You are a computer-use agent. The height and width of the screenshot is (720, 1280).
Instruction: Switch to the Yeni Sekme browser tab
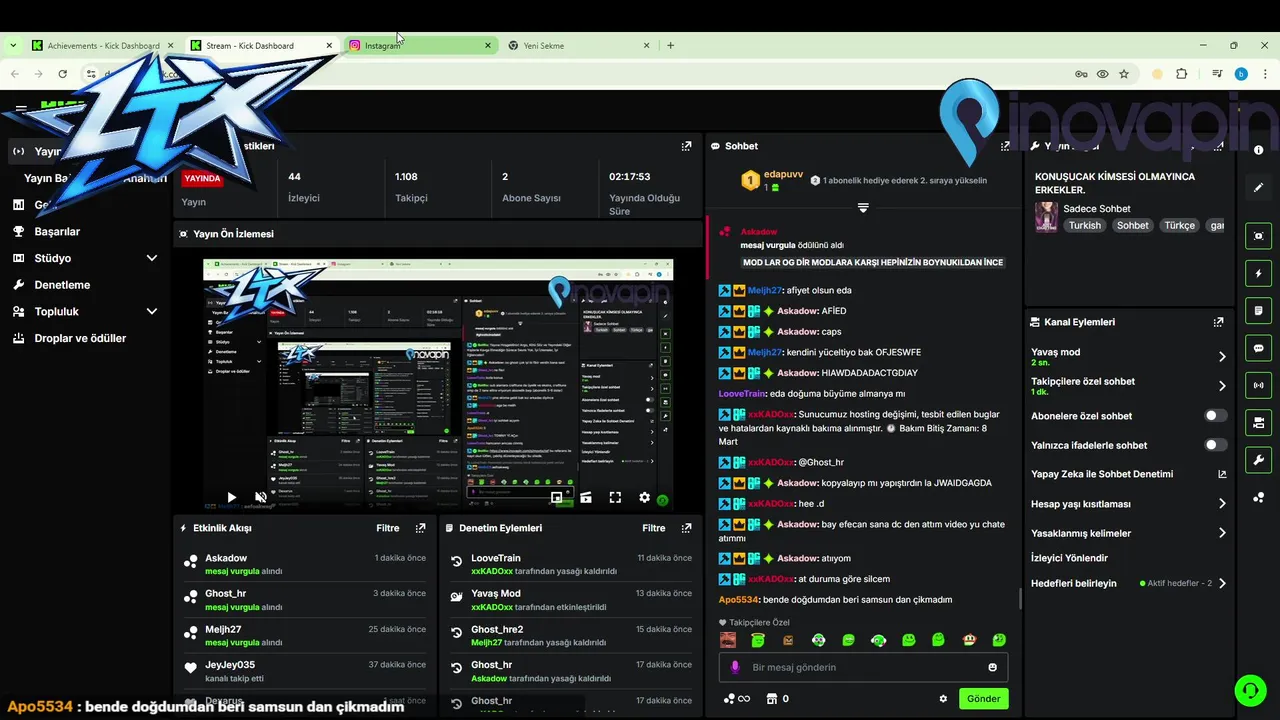580,45
